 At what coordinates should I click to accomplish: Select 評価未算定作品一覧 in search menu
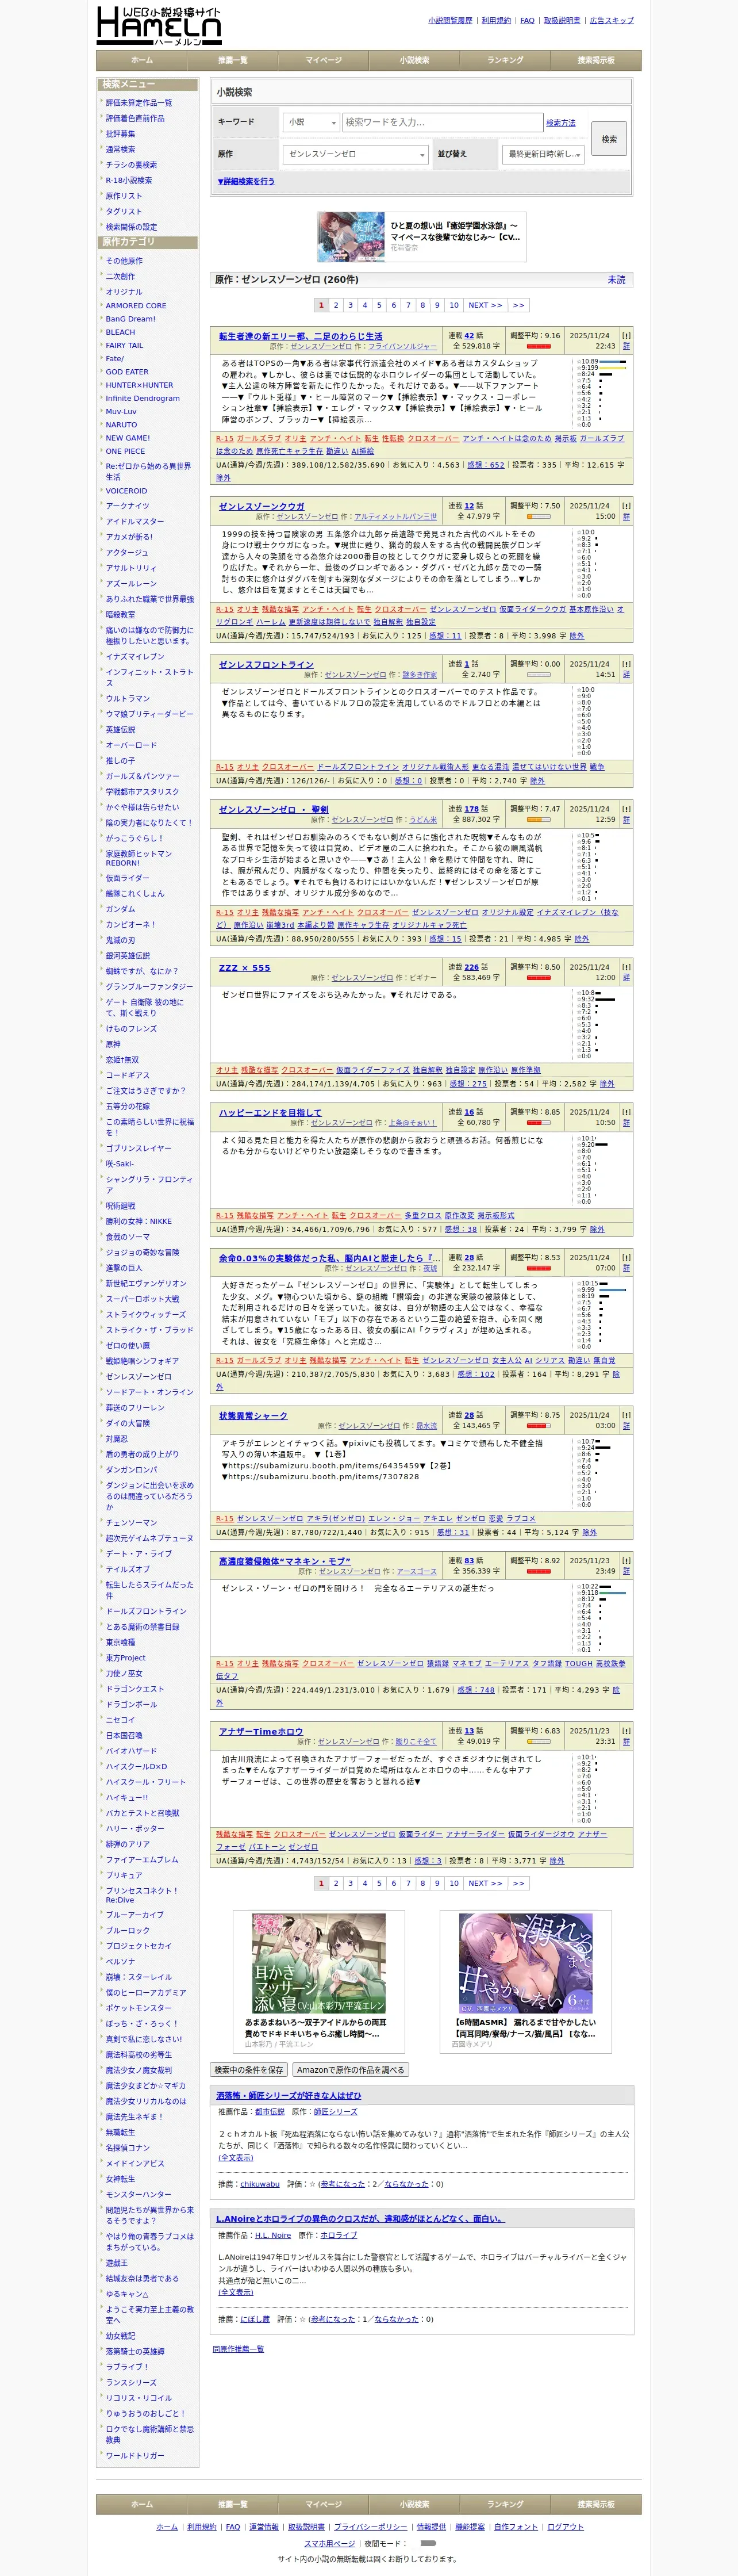139,103
